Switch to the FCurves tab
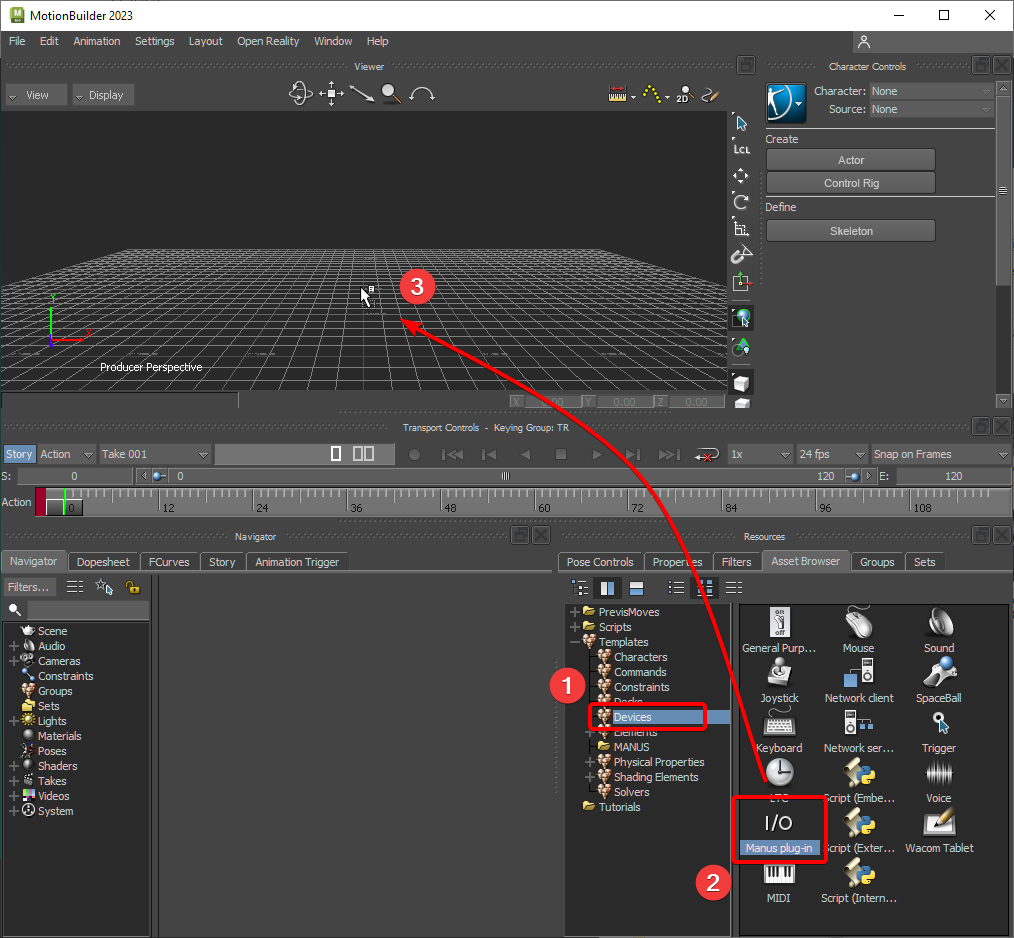The height and width of the screenshot is (938, 1014). coord(169,562)
